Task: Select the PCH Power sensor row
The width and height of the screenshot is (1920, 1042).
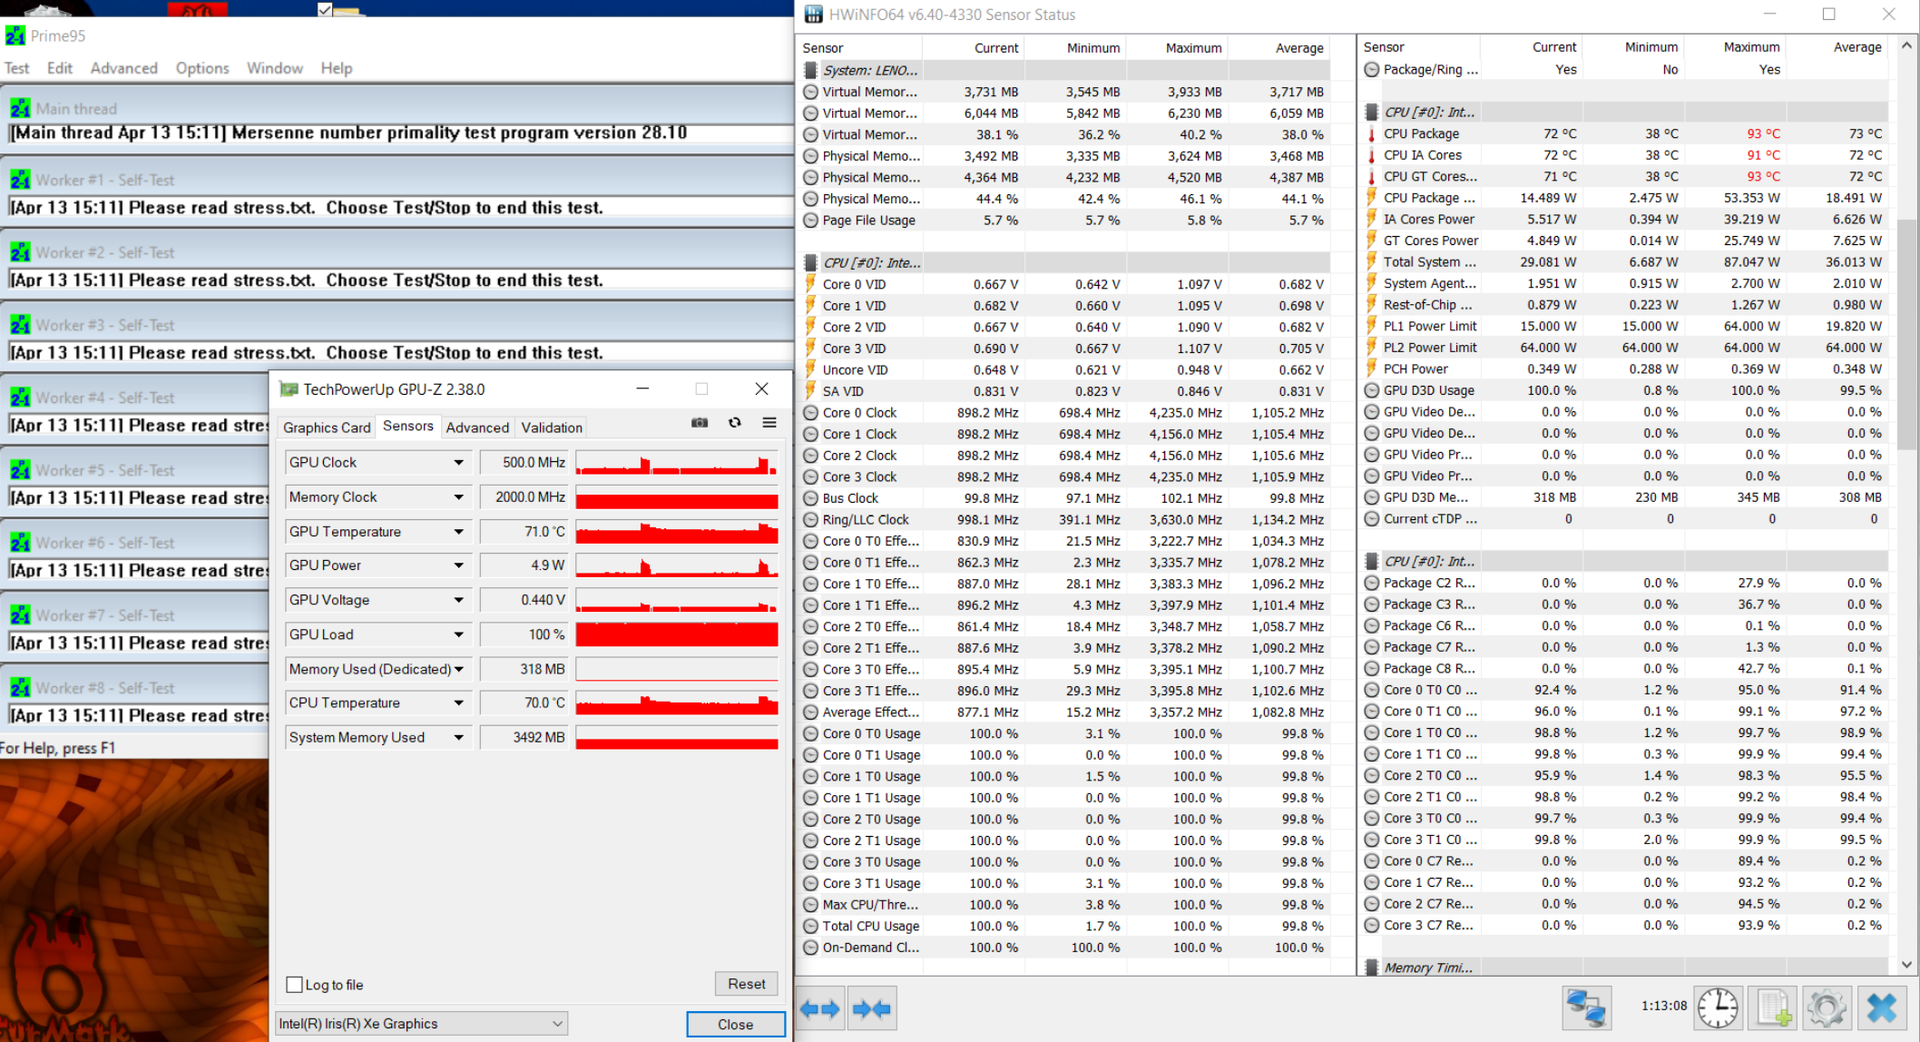Action: pyautogui.click(x=1626, y=369)
